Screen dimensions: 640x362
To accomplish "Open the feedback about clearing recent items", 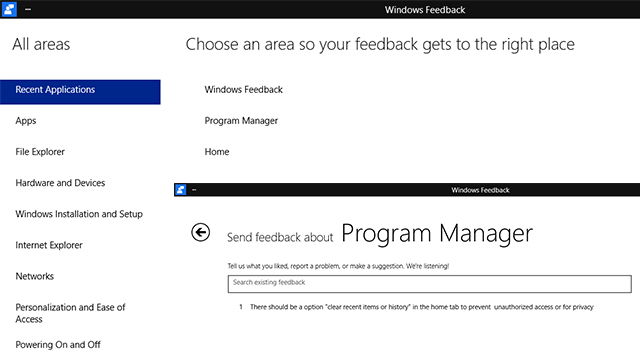I will click(422, 307).
